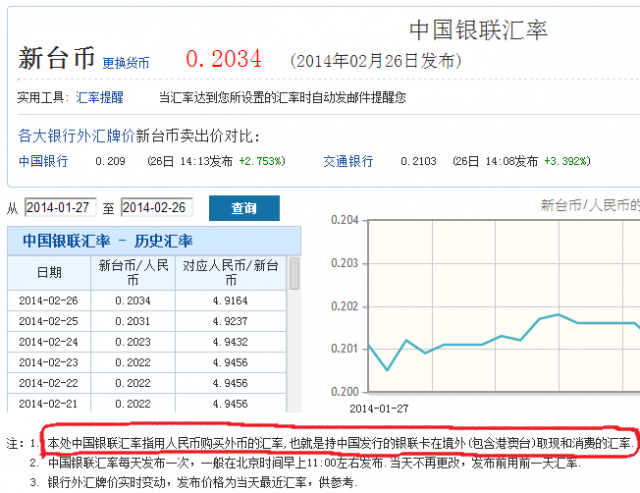The image size is (640, 493).
Task: Click the green +3.392% change value
Action: click(566, 161)
